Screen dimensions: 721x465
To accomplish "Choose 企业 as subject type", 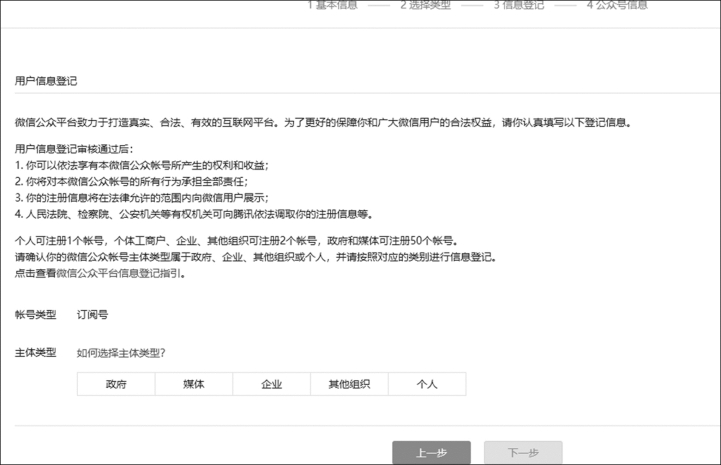I will pyautogui.click(x=271, y=384).
